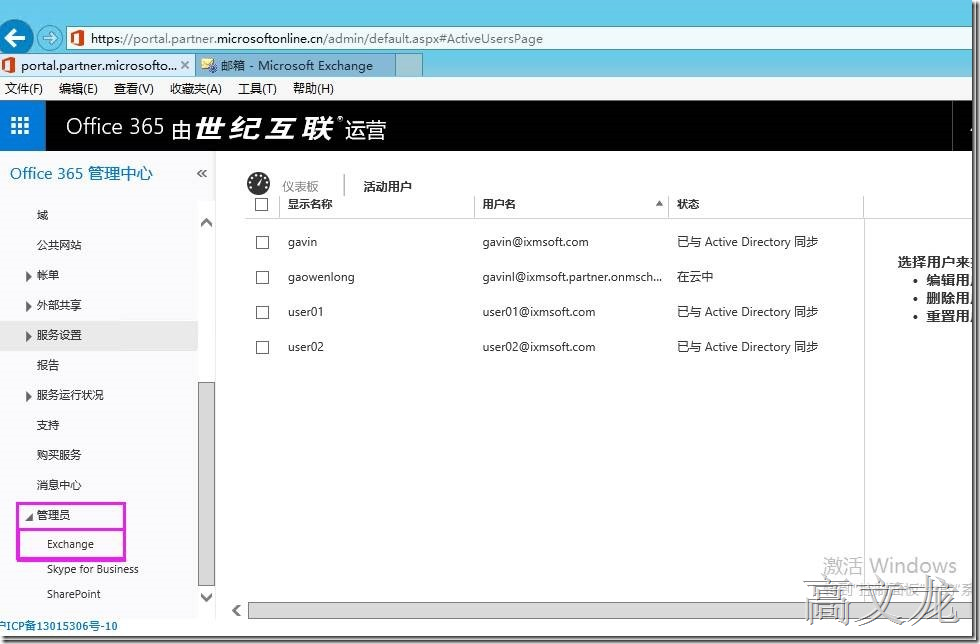The image size is (980, 644).
Task: Open a new browser tab
Action: coord(409,65)
